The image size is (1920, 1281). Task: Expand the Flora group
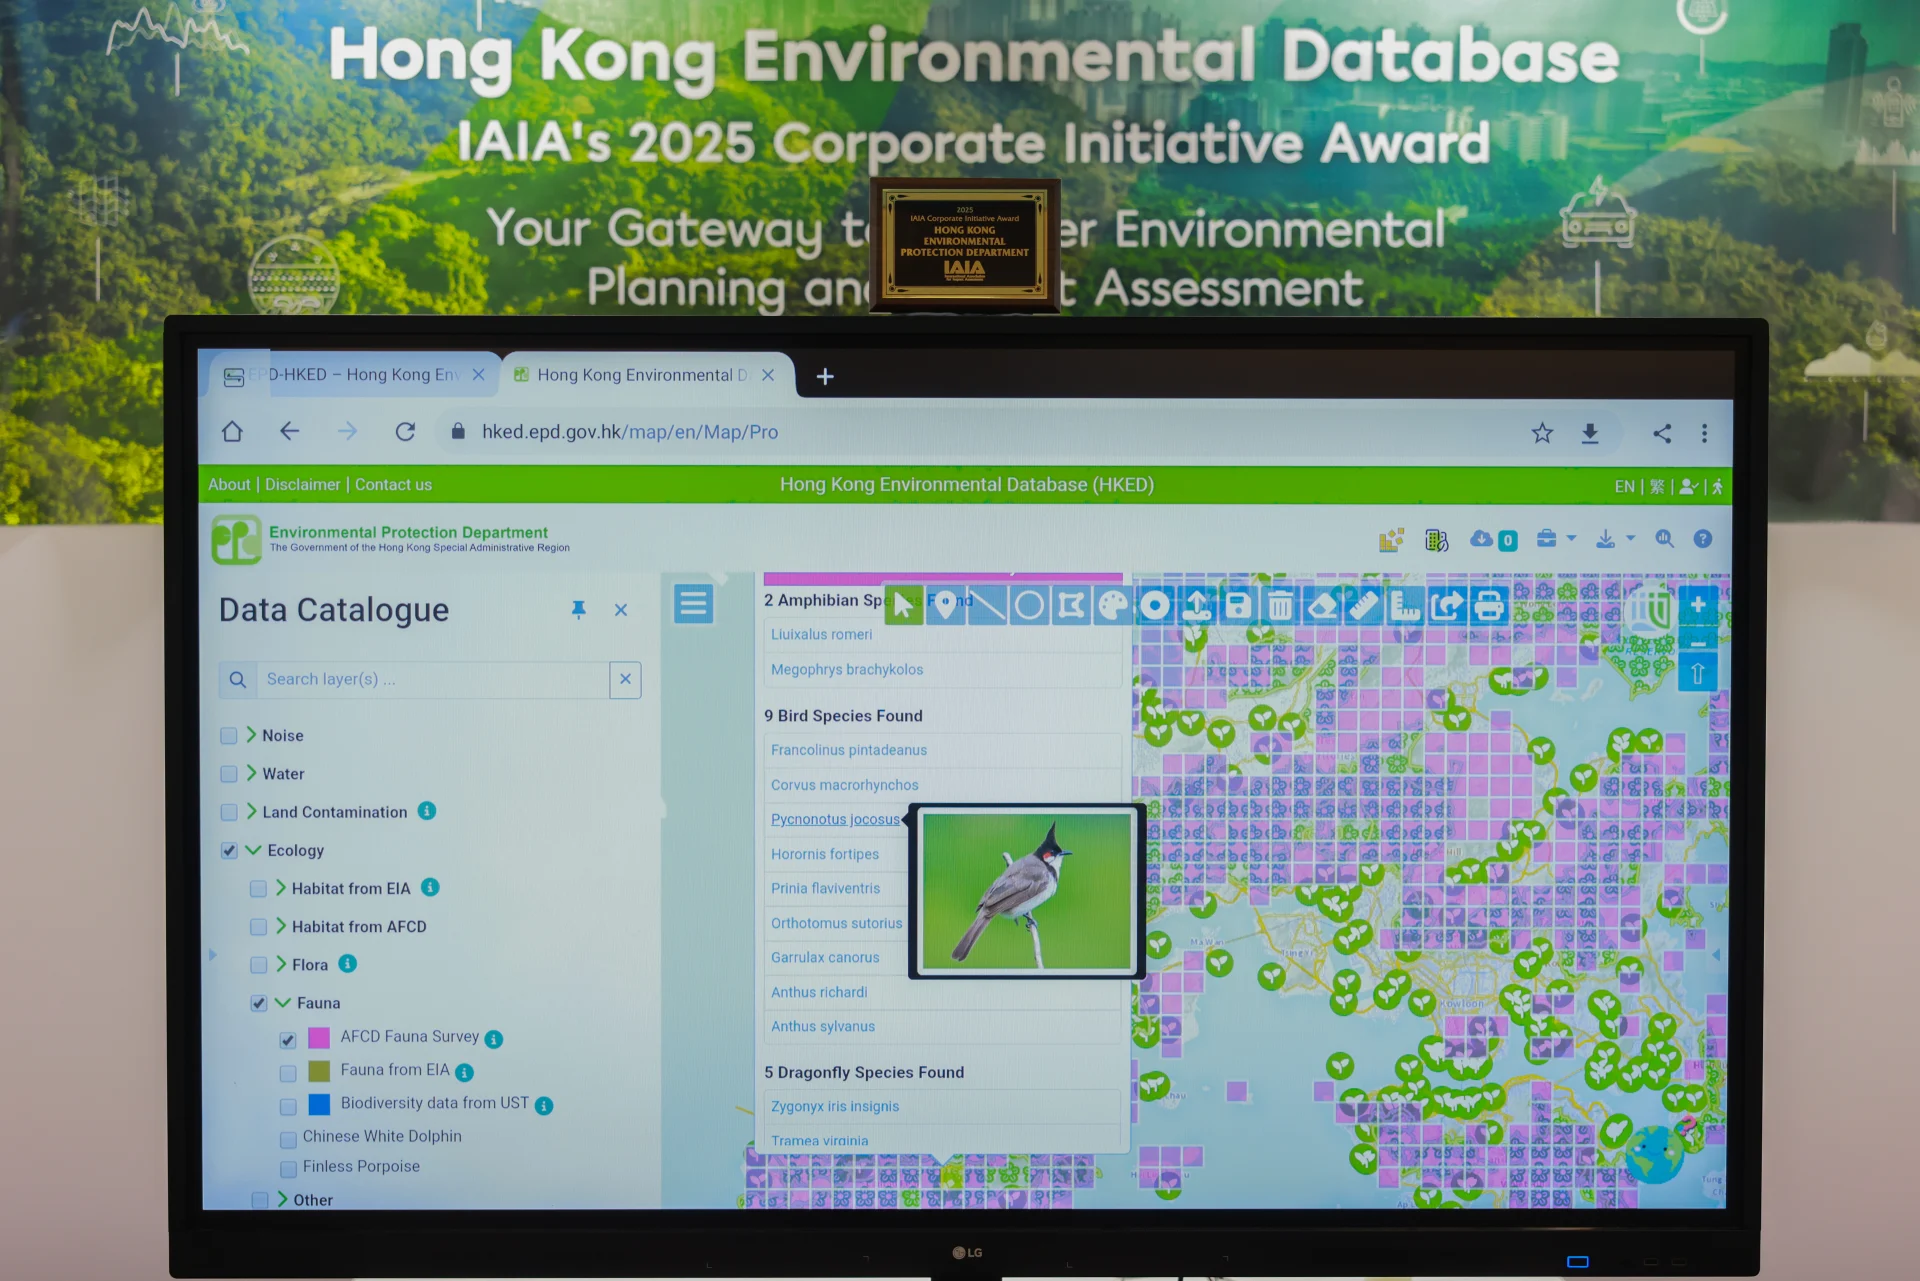281,964
